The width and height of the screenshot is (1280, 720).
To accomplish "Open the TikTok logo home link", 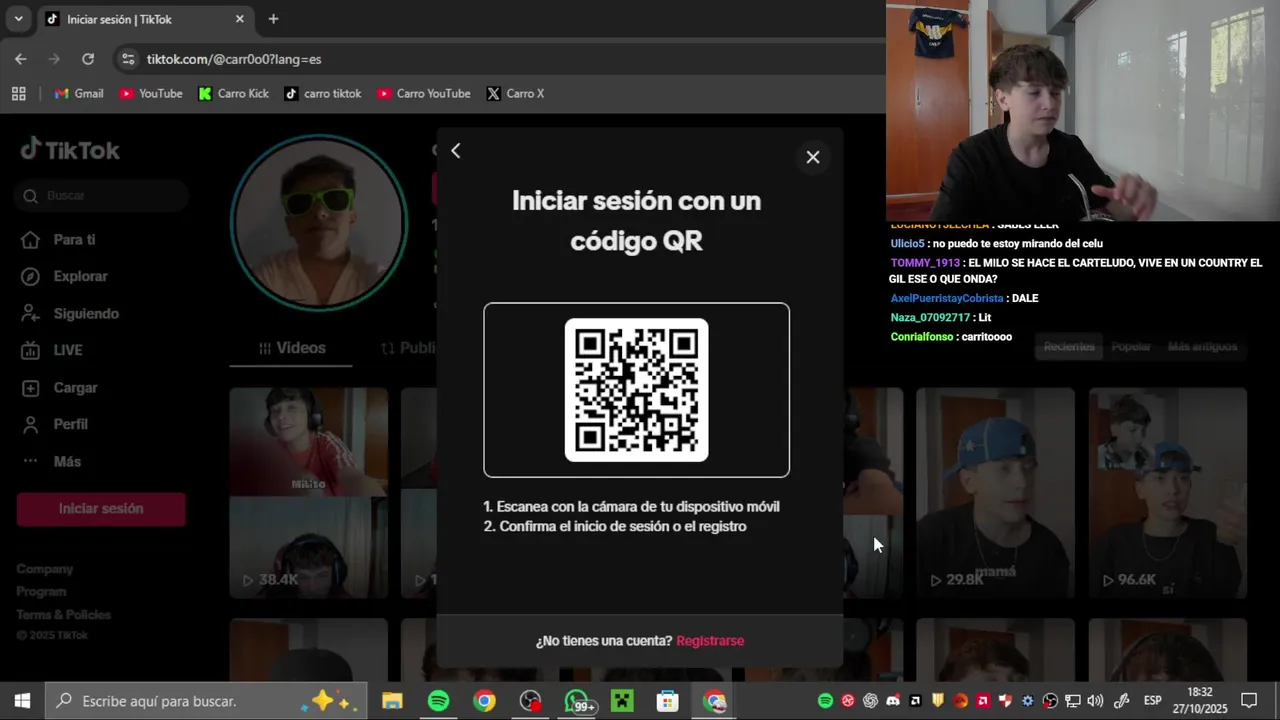I will (x=70, y=150).
